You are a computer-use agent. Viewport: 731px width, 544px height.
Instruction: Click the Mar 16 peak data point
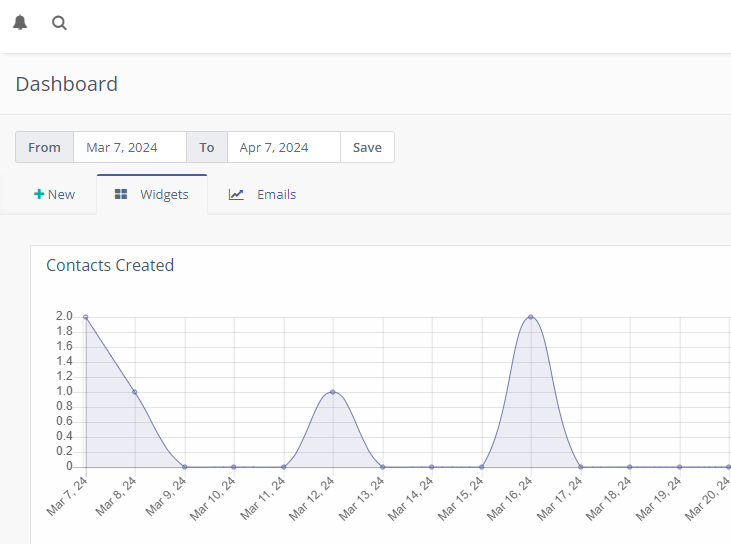coord(530,317)
